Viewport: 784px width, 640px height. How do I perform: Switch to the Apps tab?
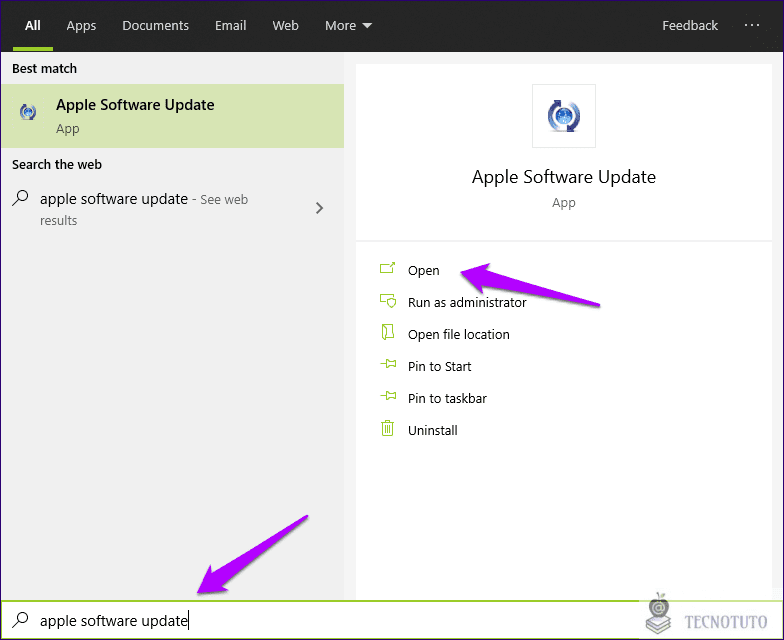(81, 26)
